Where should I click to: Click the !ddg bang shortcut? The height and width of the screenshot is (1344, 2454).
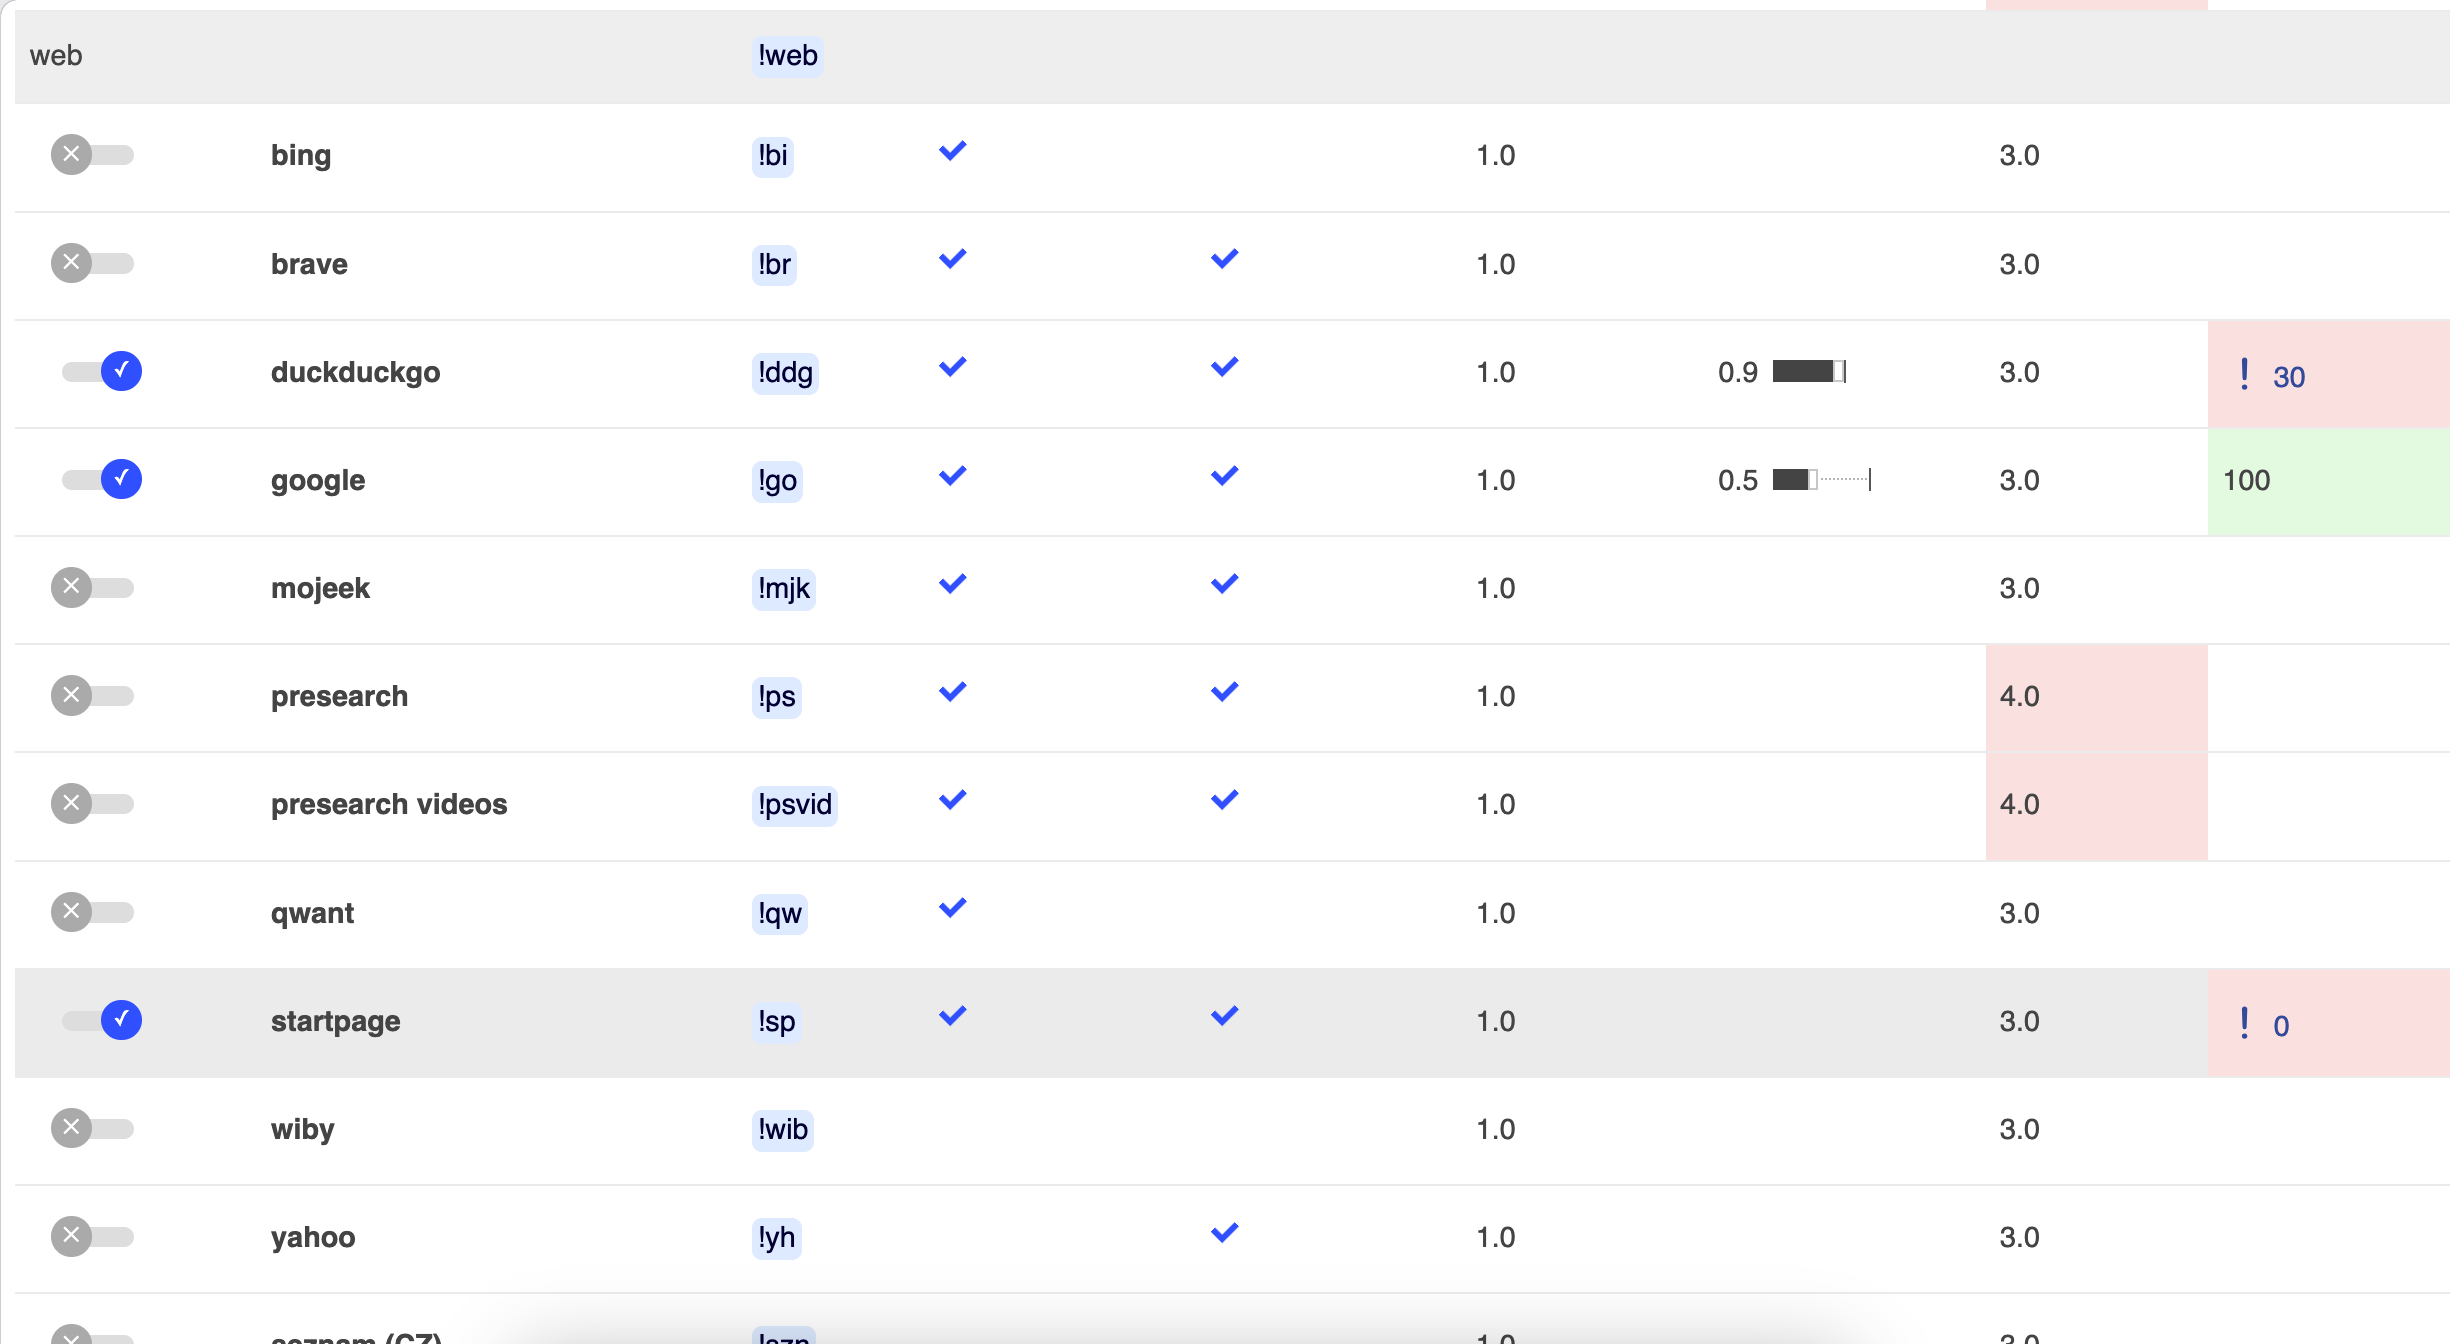pos(785,373)
